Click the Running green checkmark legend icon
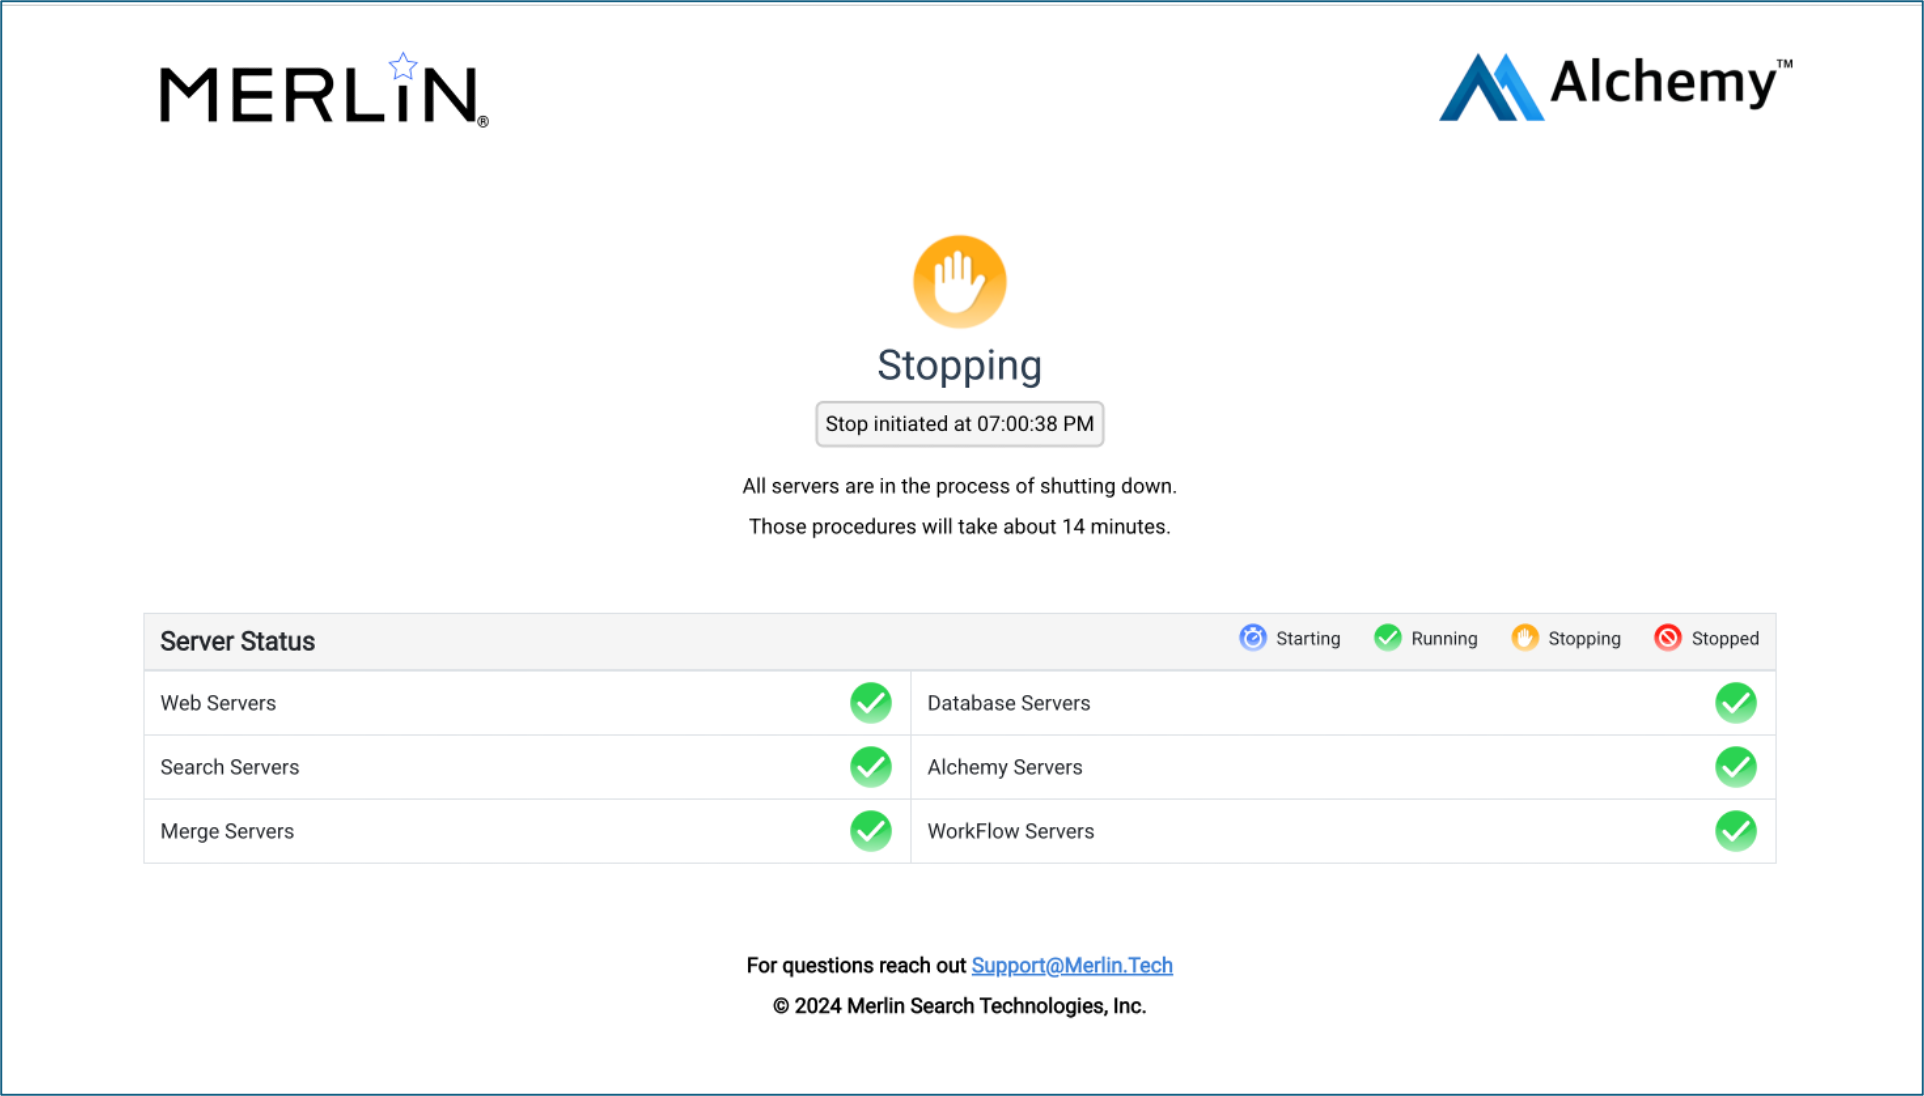 (x=1387, y=638)
